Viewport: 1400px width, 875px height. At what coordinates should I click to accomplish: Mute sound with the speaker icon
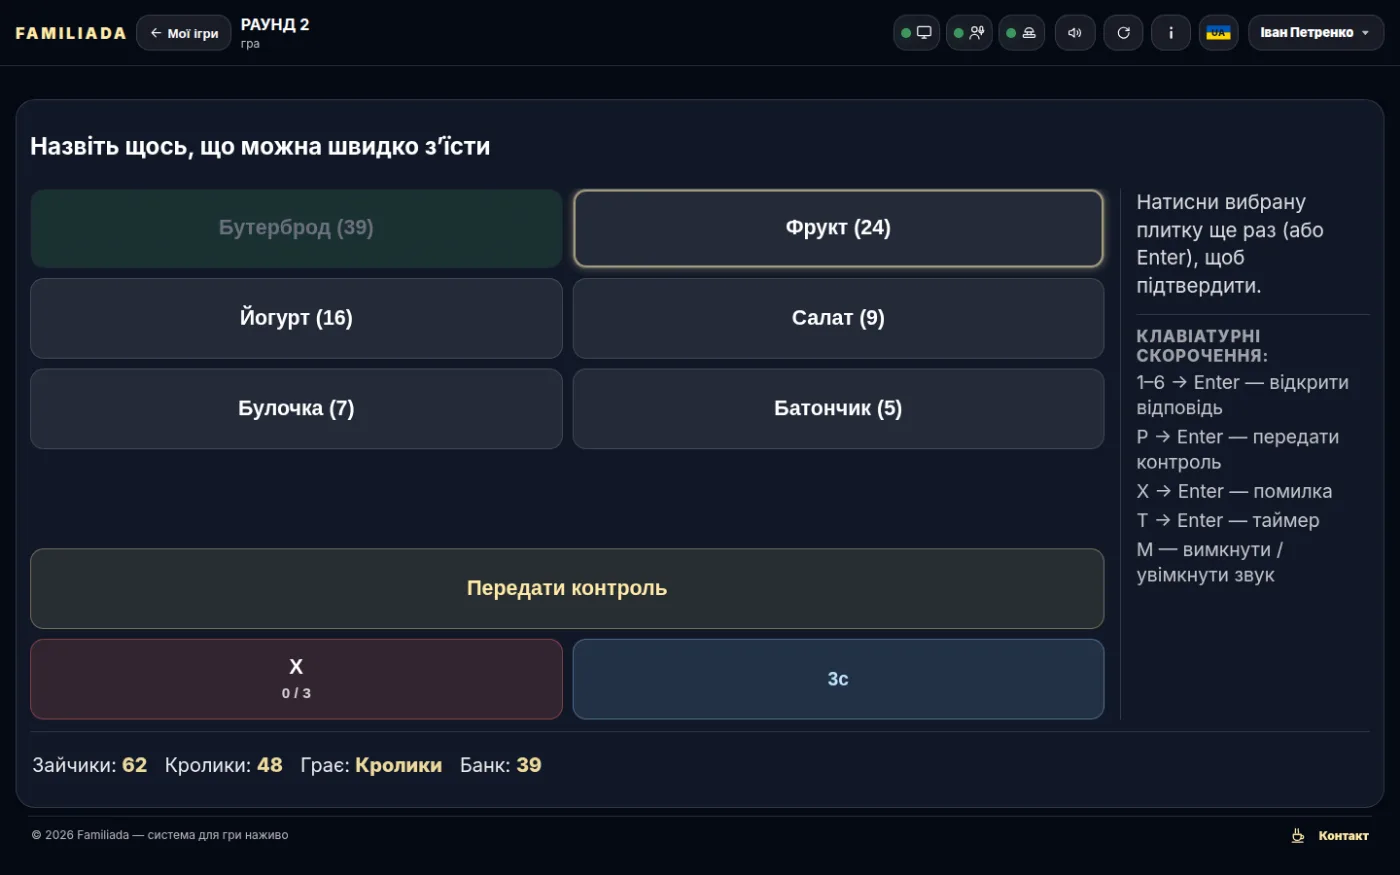(x=1075, y=33)
